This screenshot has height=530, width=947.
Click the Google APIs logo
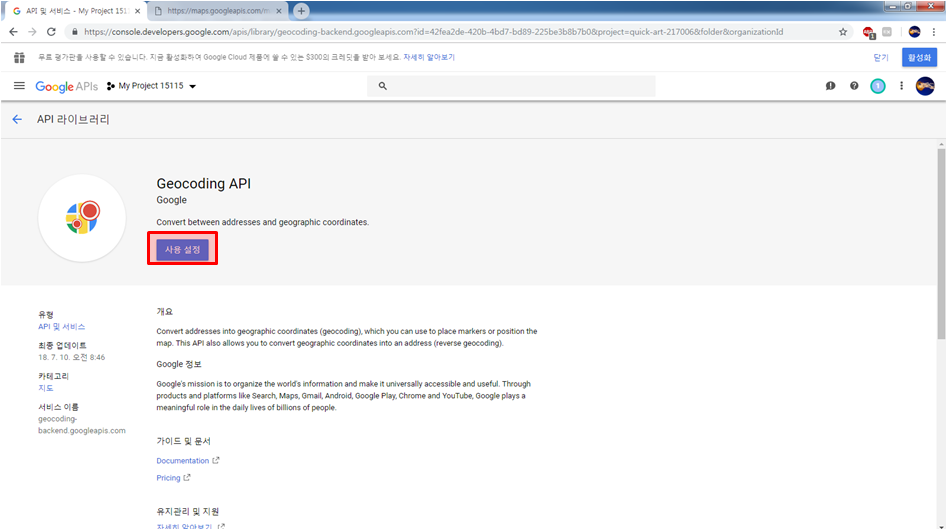66,86
